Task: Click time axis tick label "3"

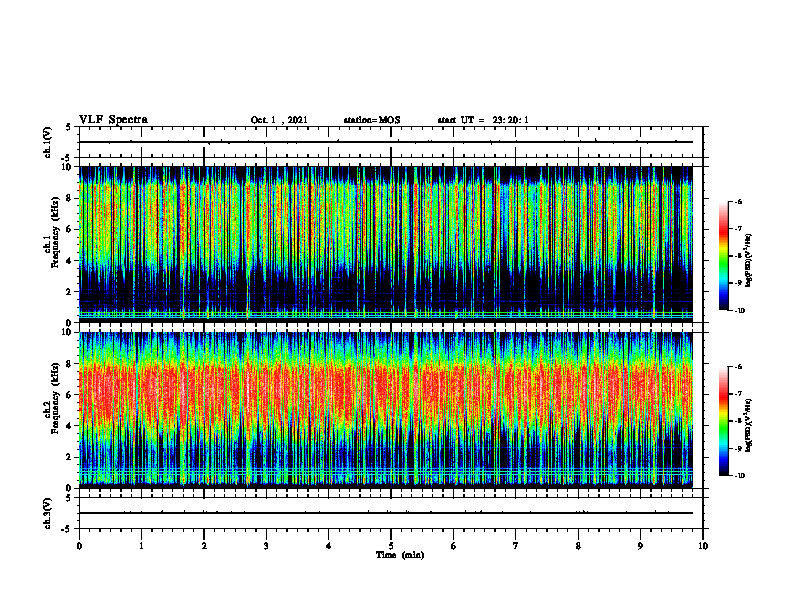Action: tap(266, 546)
